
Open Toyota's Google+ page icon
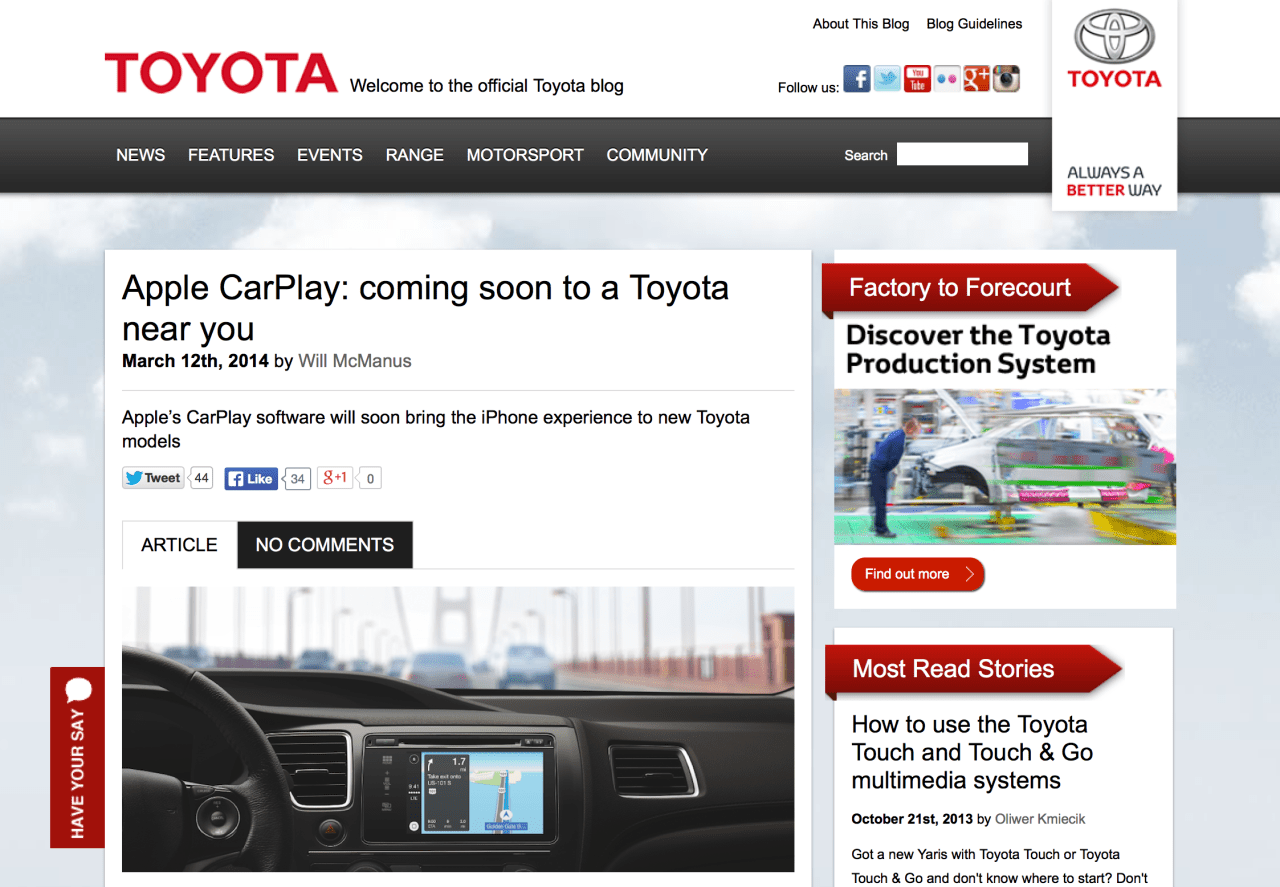[977, 78]
